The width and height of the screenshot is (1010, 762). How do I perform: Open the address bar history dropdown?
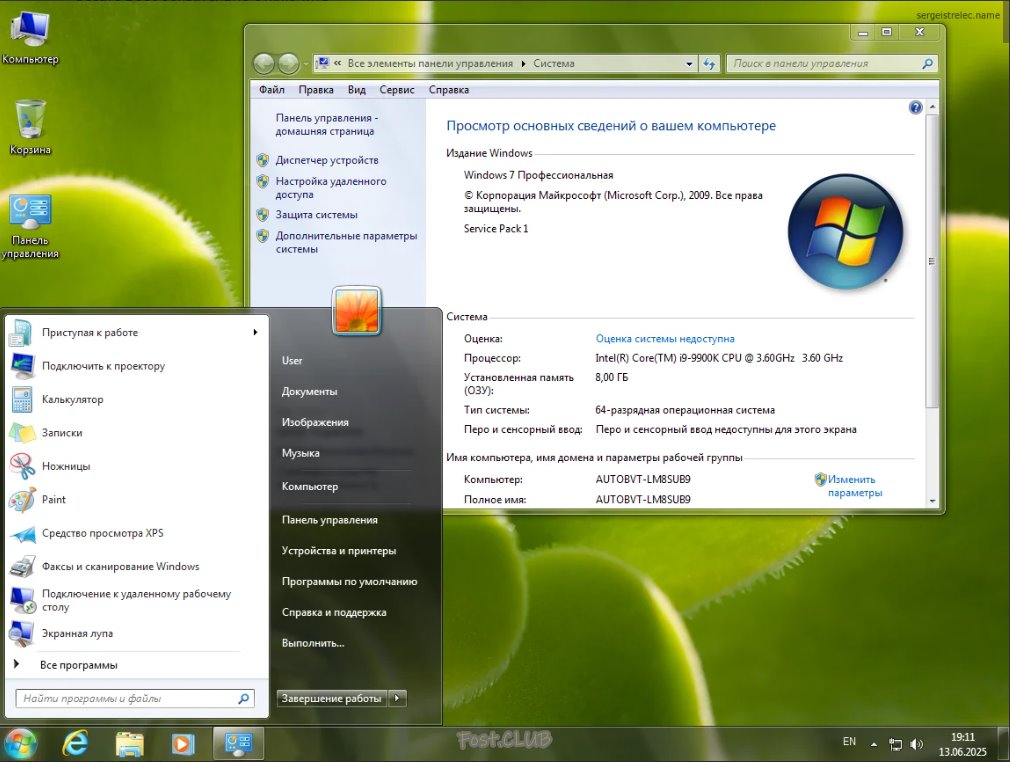689,64
